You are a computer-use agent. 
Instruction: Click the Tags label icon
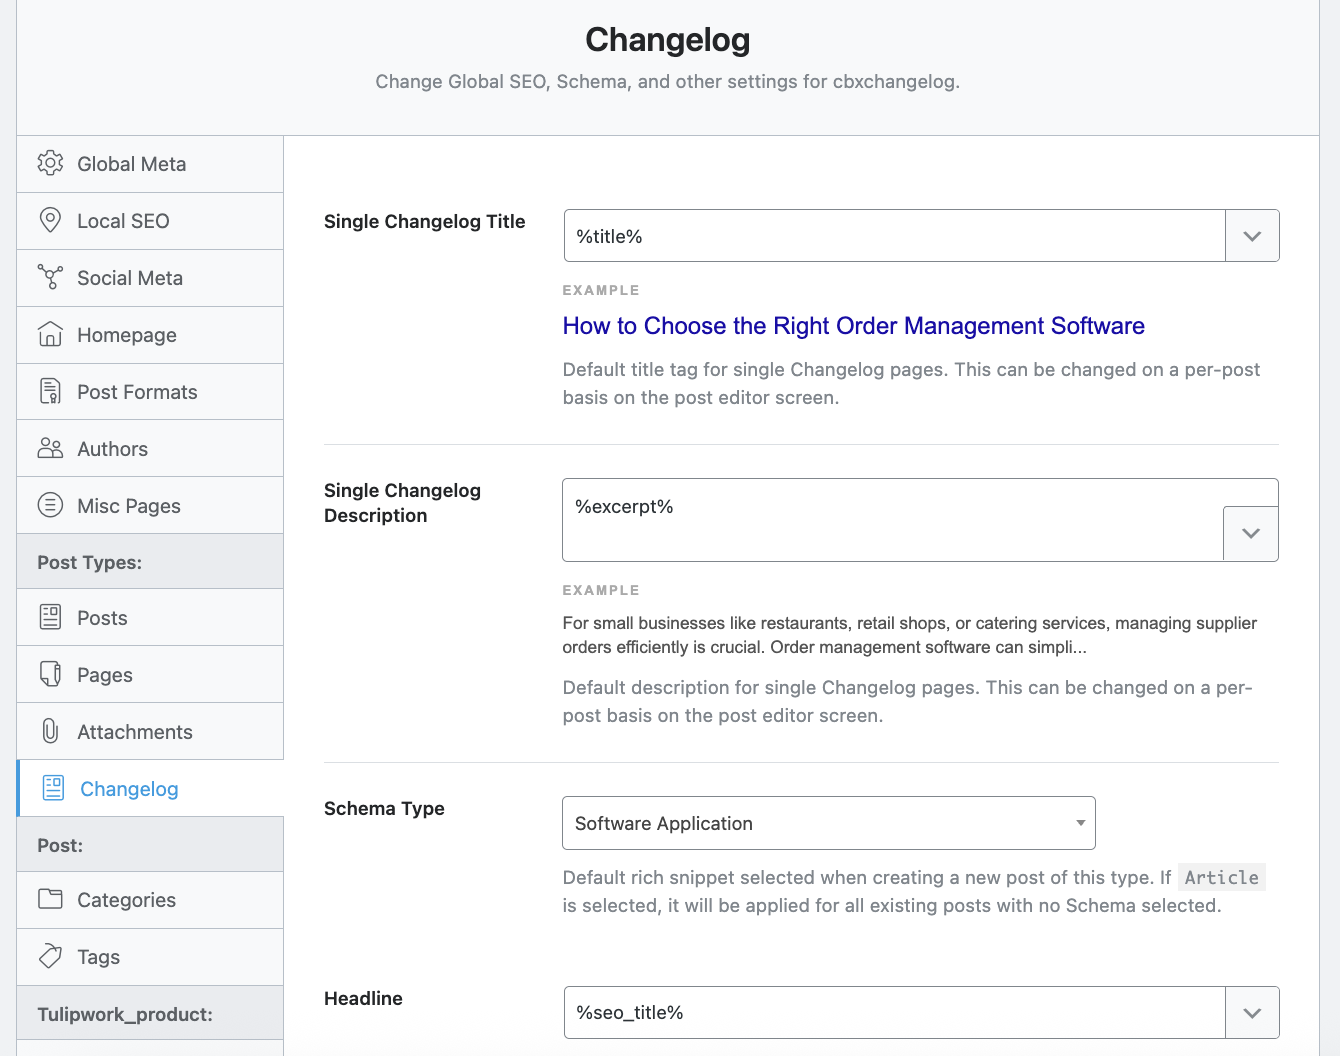coord(50,956)
